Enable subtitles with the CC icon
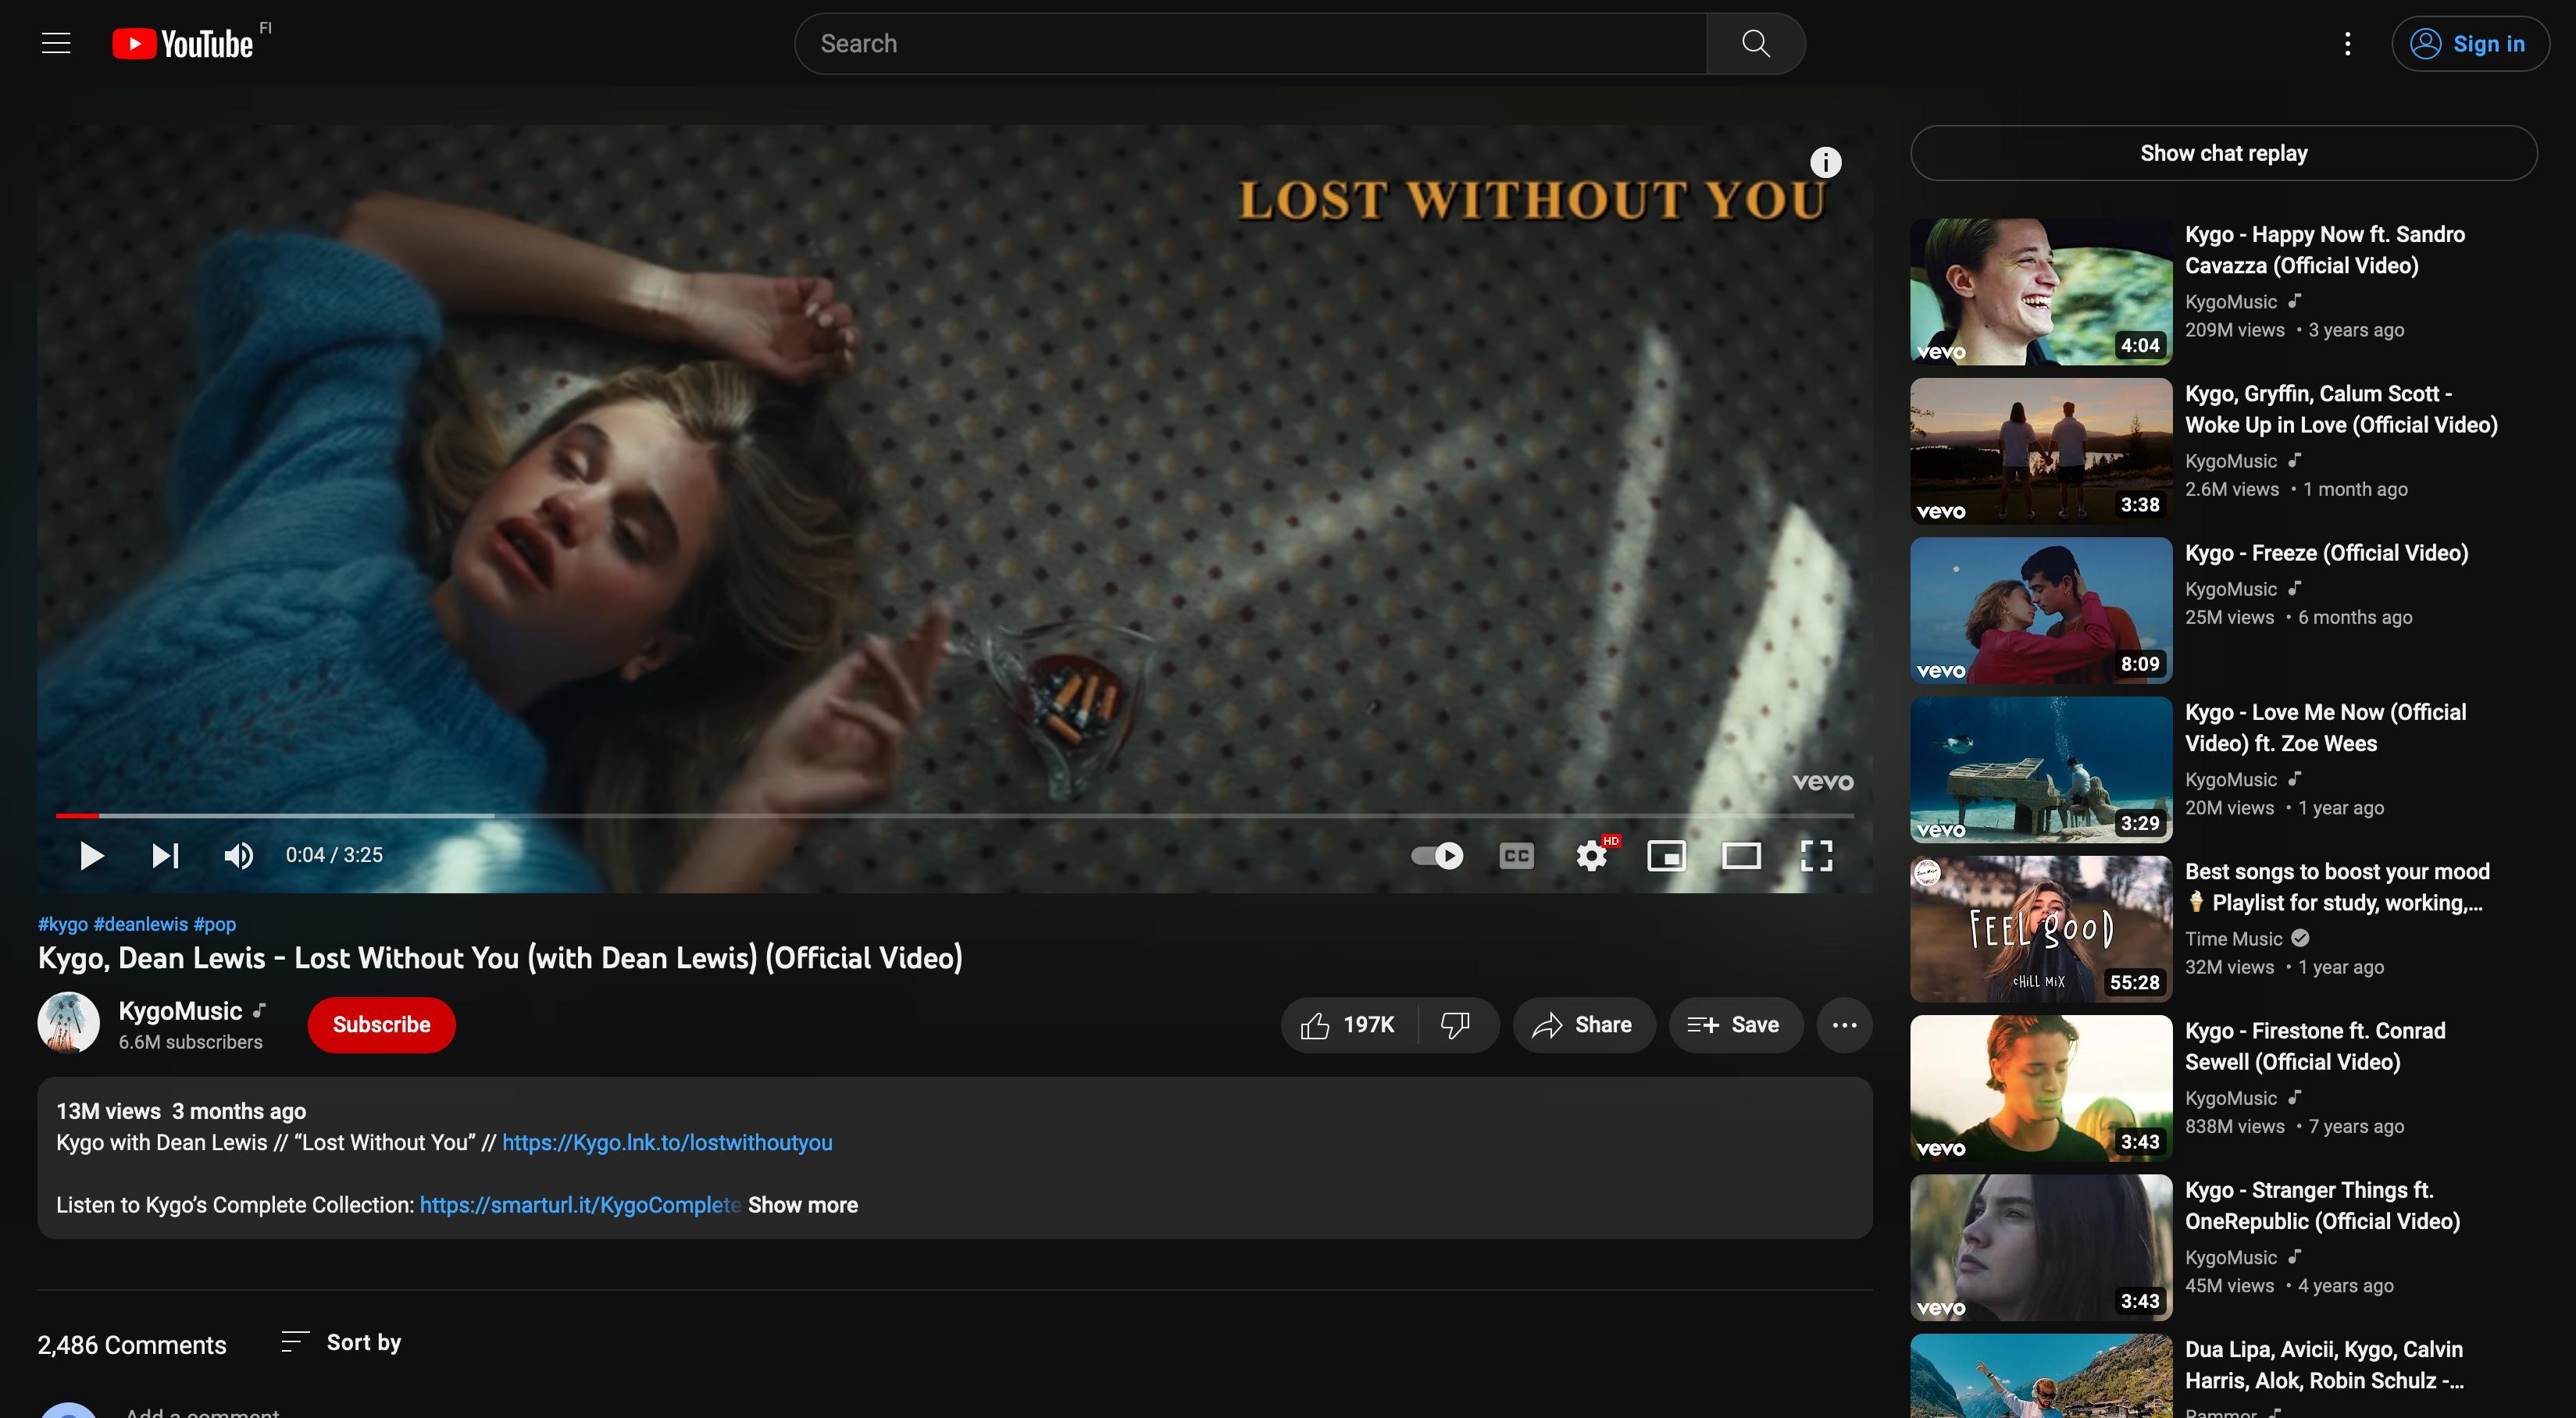2576x1418 pixels. click(x=1515, y=855)
